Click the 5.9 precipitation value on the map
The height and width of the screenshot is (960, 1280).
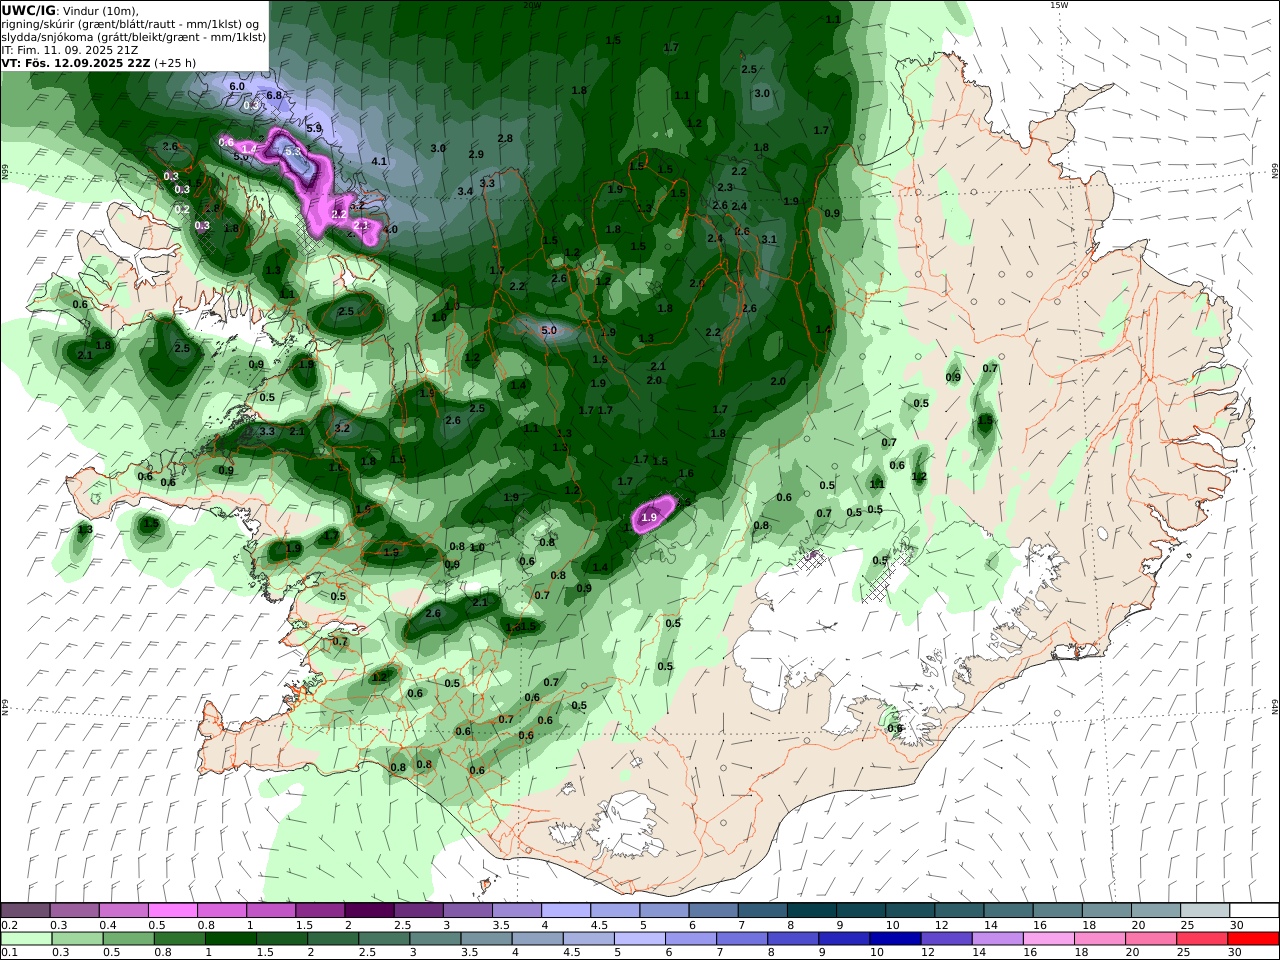(314, 128)
